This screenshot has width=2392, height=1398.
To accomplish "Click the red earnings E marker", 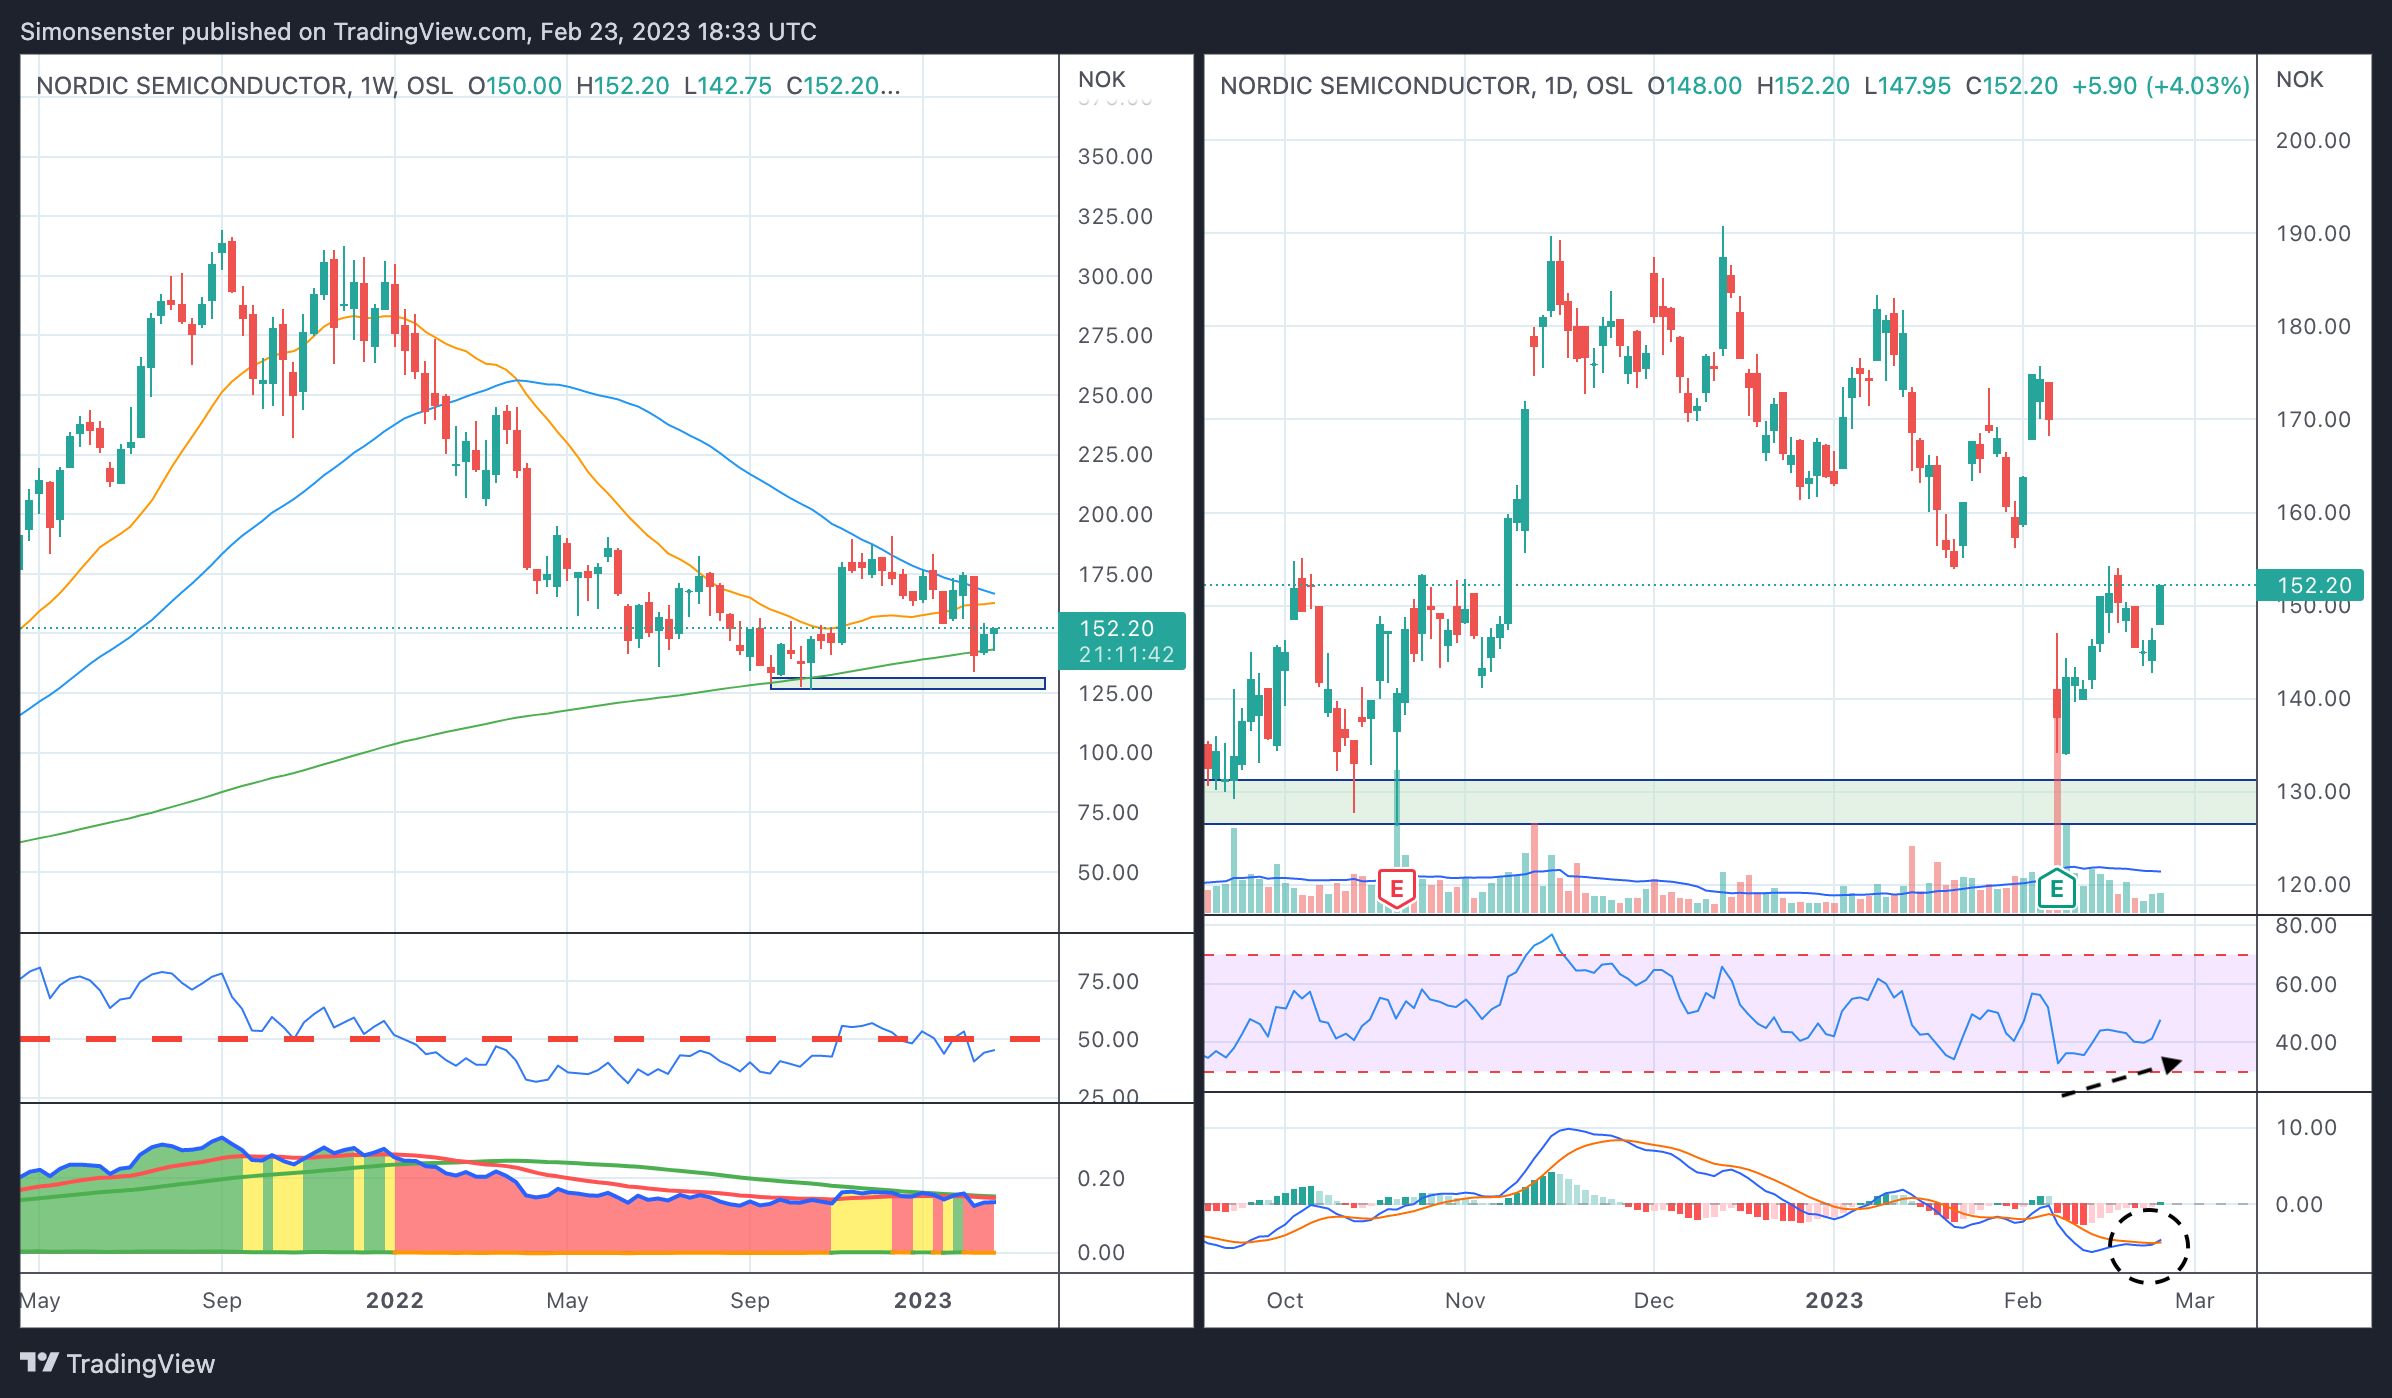I will (x=1396, y=888).
